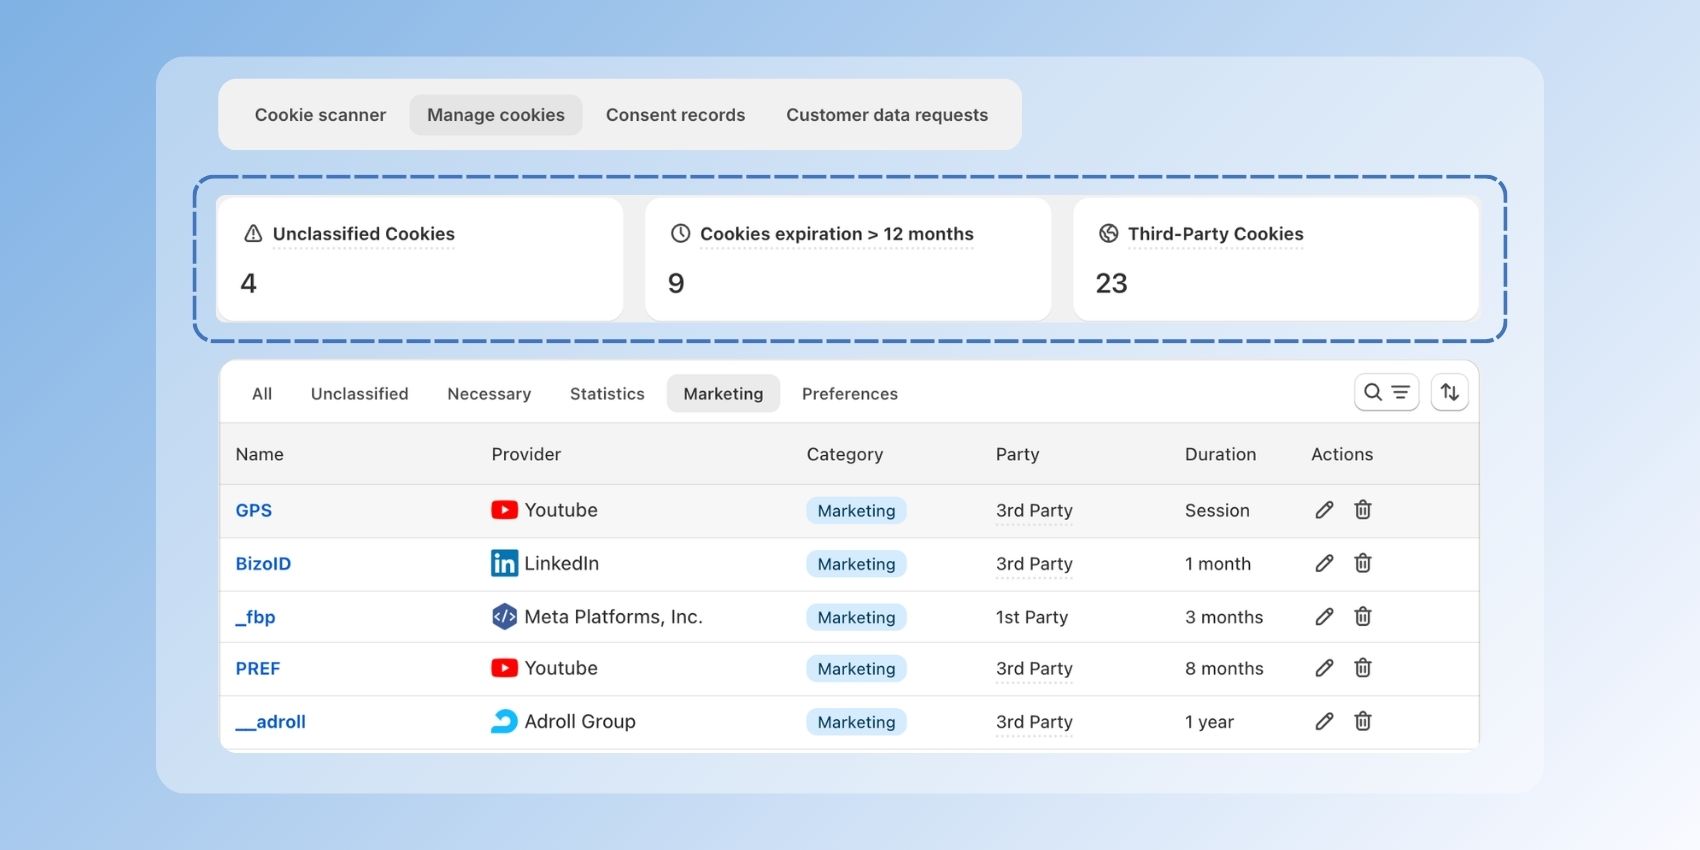
Task: Select the Marketing filter tab
Action: click(x=723, y=394)
